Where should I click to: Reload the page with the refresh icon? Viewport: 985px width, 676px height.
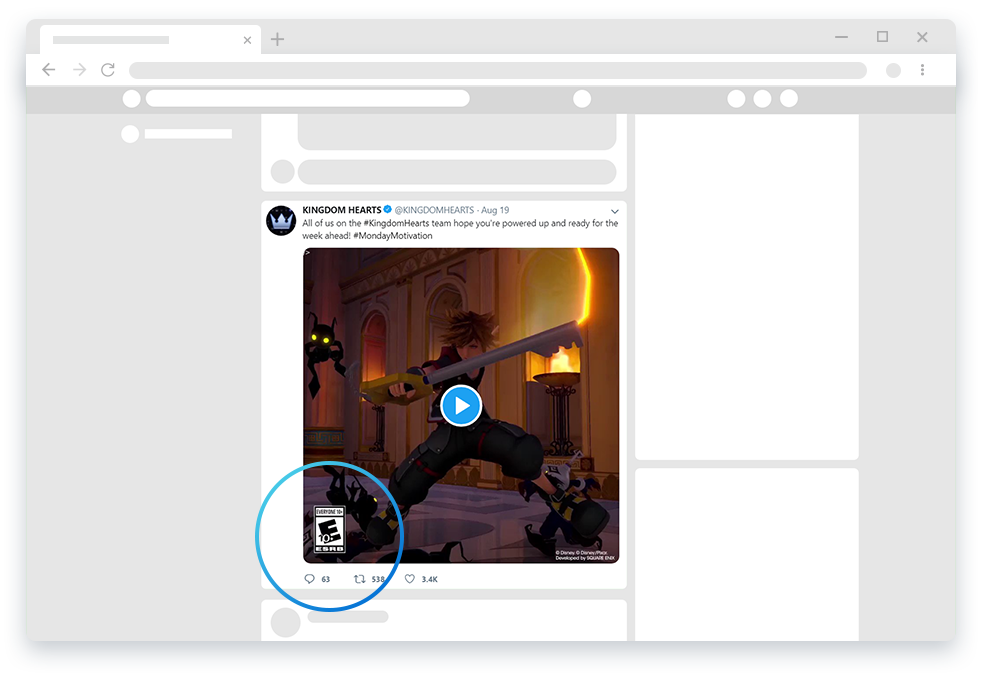coord(108,70)
